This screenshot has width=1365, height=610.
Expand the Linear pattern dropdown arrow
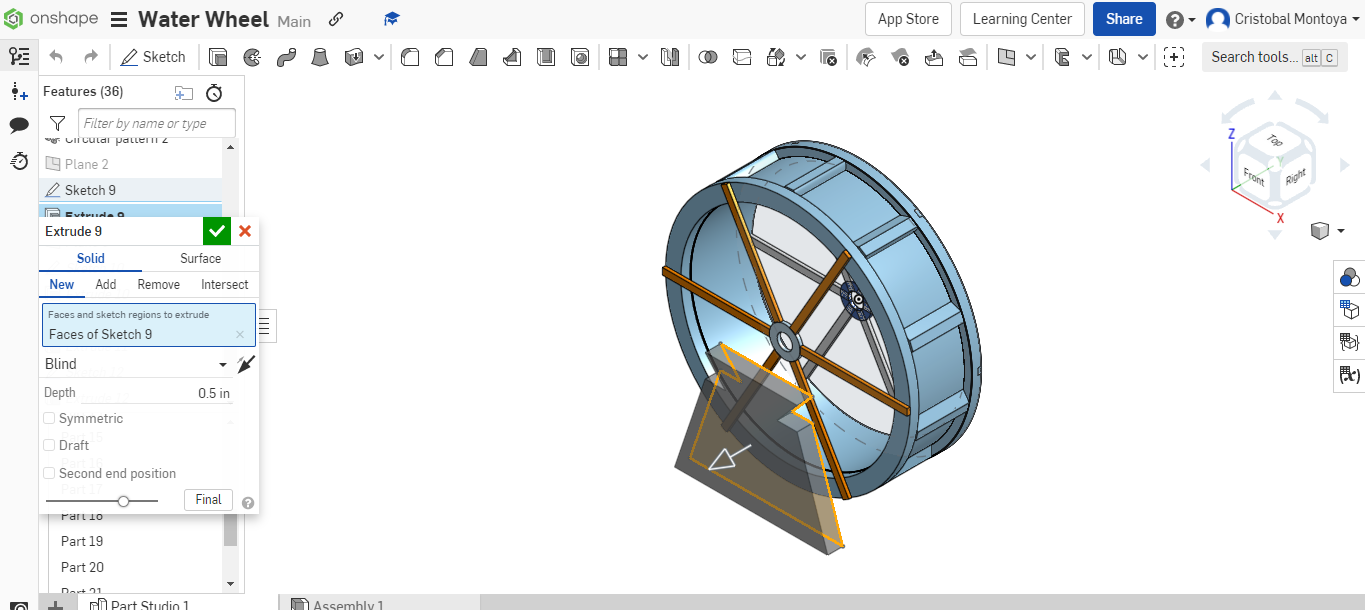tap(643, 57)
